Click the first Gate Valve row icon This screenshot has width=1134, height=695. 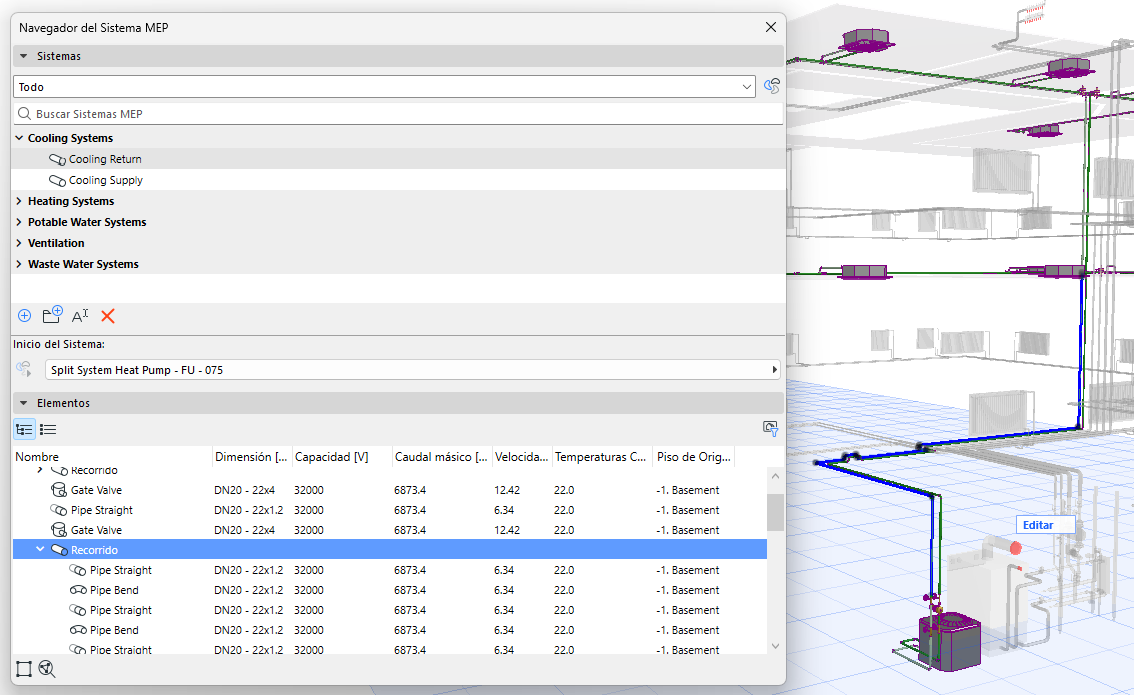(x=59, y=490)
